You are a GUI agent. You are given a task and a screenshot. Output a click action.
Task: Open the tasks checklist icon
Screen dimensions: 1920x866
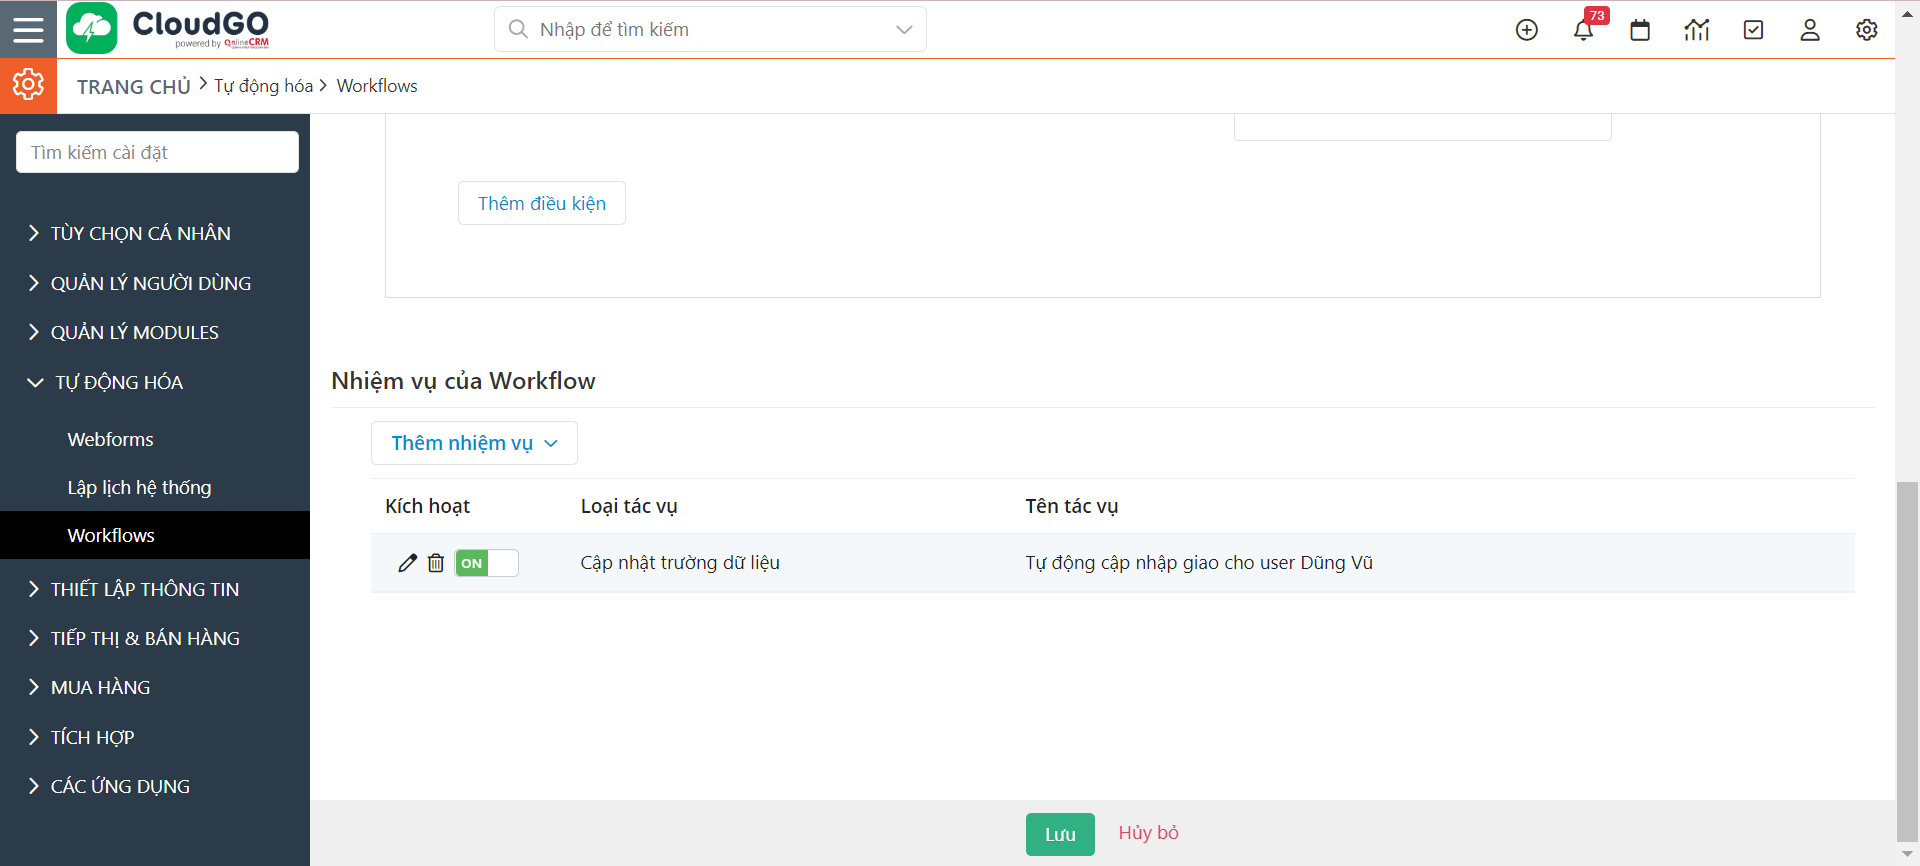click(1753, 30)
